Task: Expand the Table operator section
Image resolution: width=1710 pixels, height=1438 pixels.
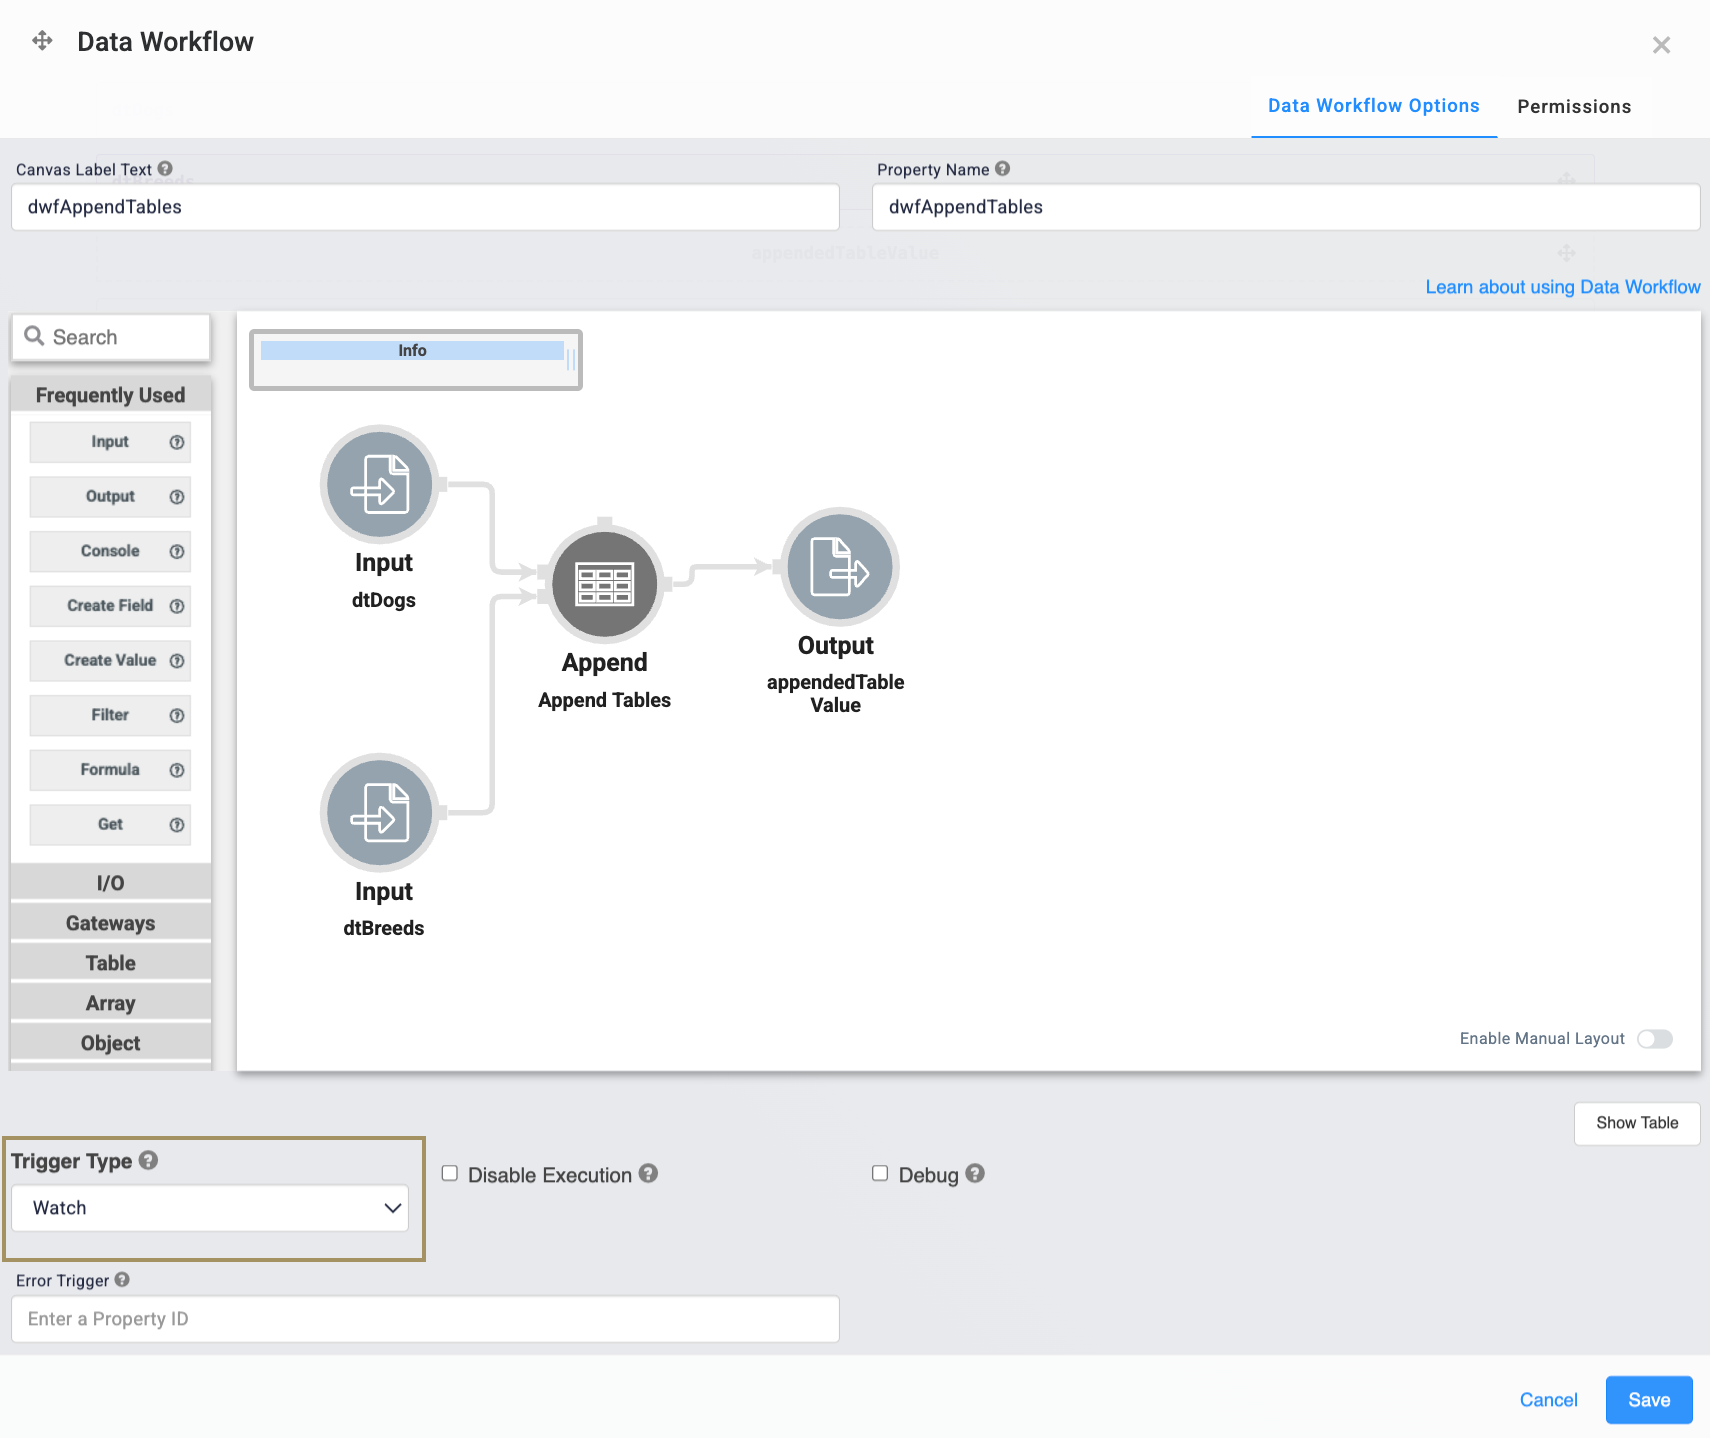Action: (x=110, y=963)
